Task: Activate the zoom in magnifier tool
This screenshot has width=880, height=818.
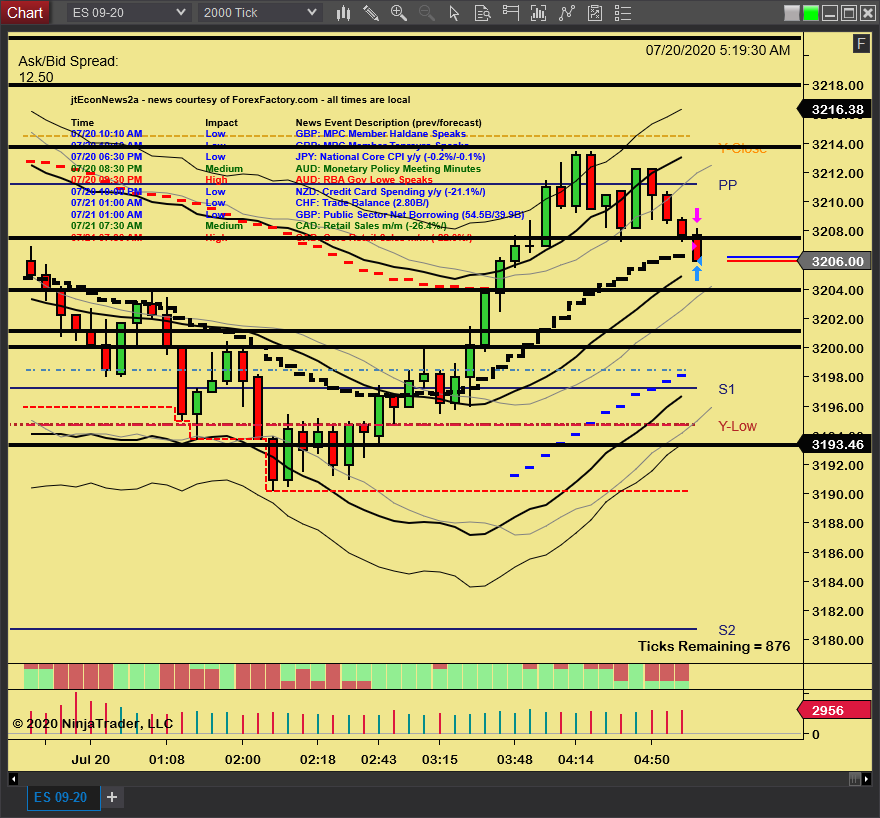Action: [398, 13]
